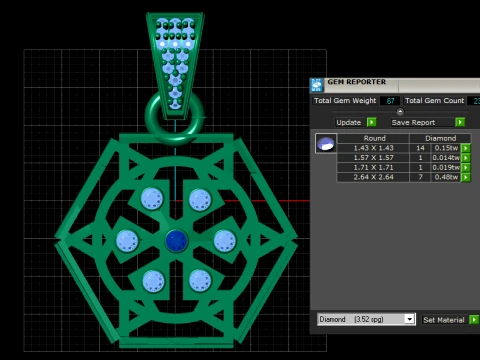Click the green arrow beside Set Material
The image size is (480, 360).
(x=474, y=320)
